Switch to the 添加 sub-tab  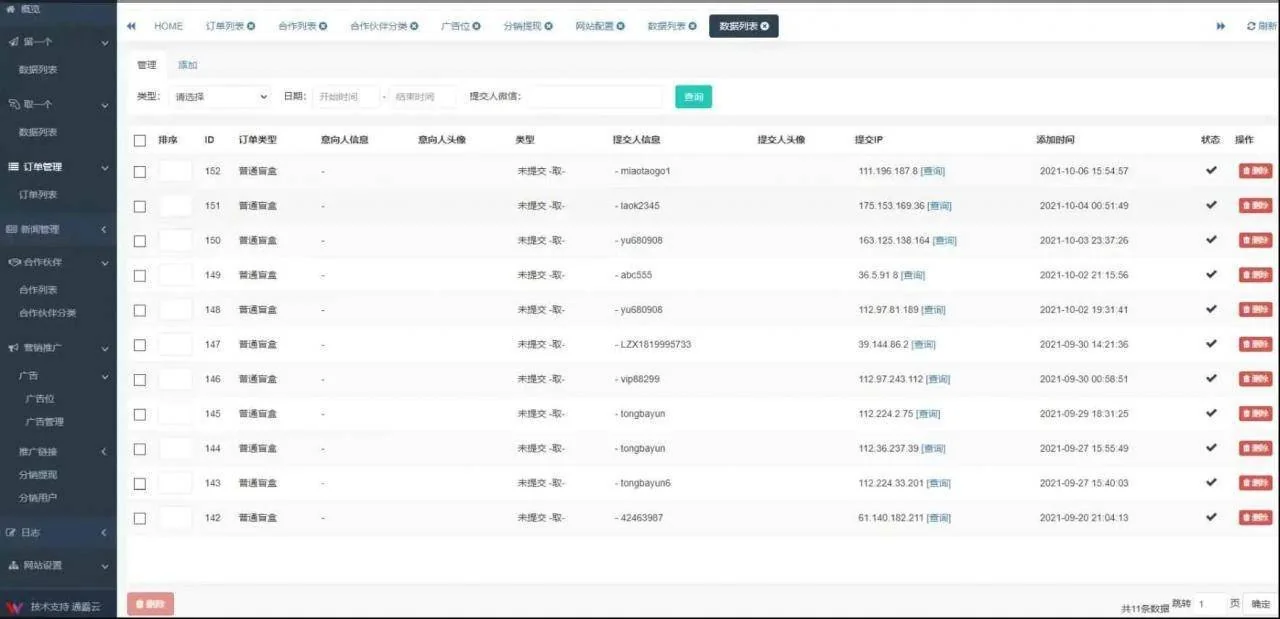187,64
